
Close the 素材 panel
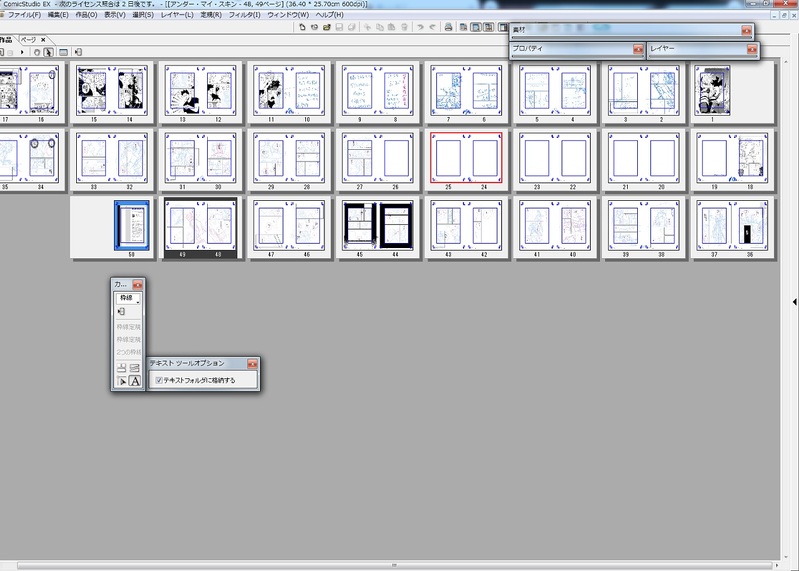746,31
